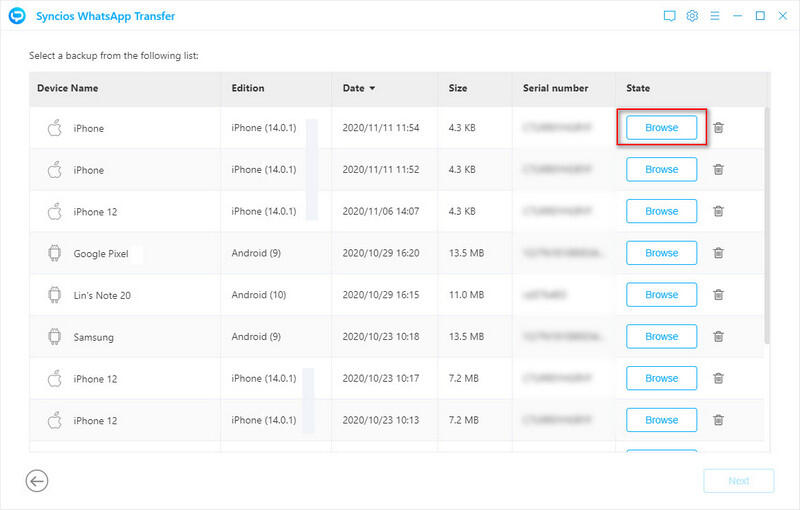This screenshot has height=510, width=800.
Task: Click the Device Name column header
Action: coord(68,88)
